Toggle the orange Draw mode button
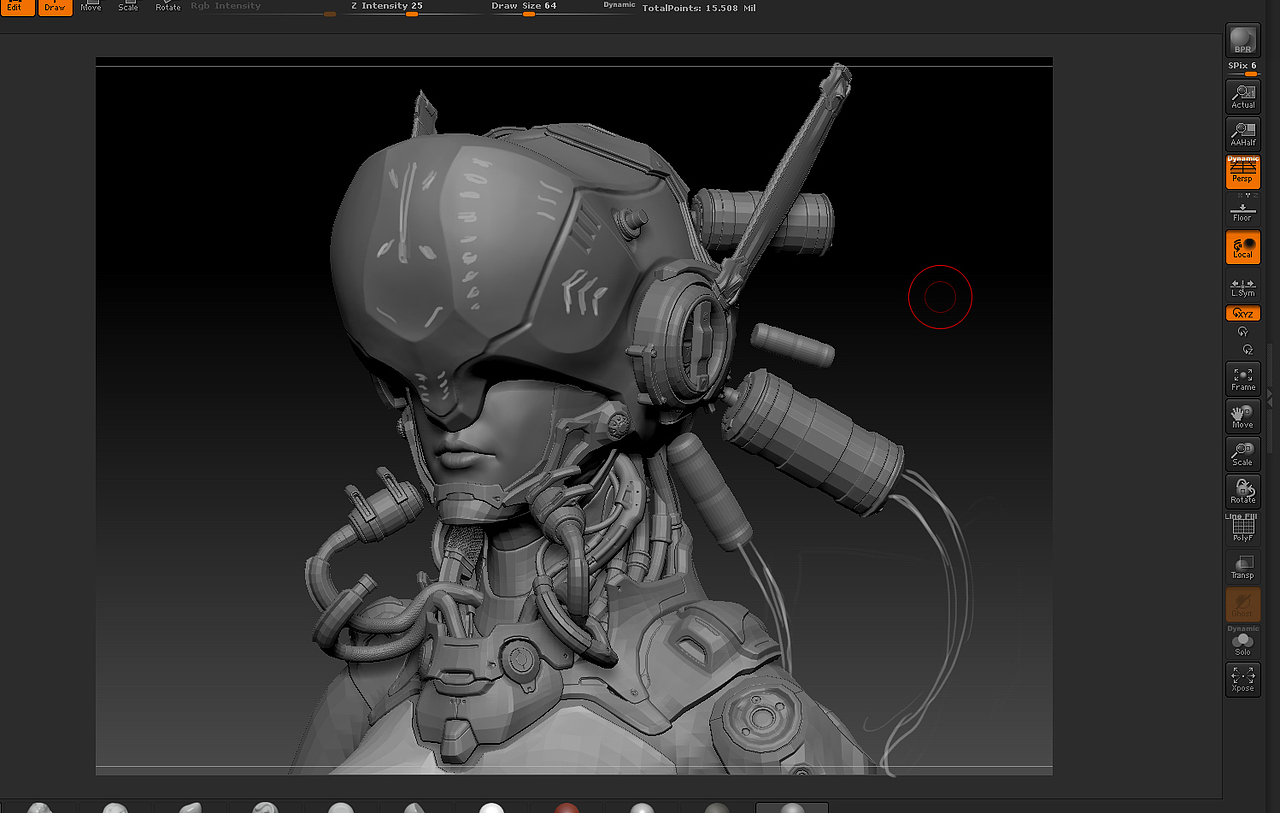This screenshot has width=1280, height=813. pos(54,6)
